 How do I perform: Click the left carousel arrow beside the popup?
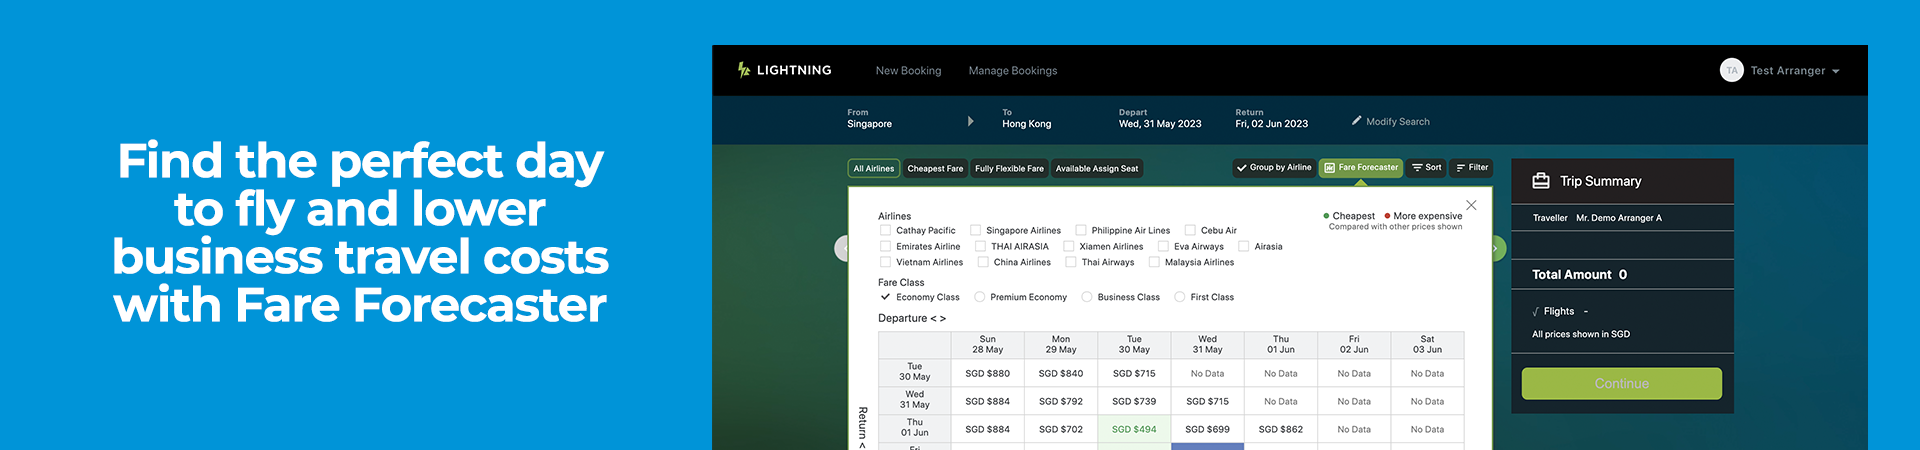point(841,248)
